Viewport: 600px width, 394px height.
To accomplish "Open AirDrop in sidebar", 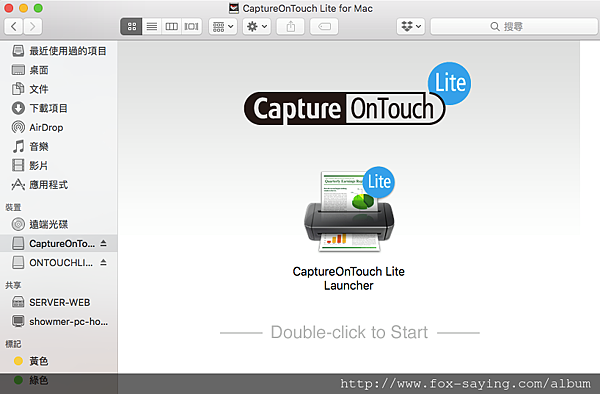I will coord(59,127).
